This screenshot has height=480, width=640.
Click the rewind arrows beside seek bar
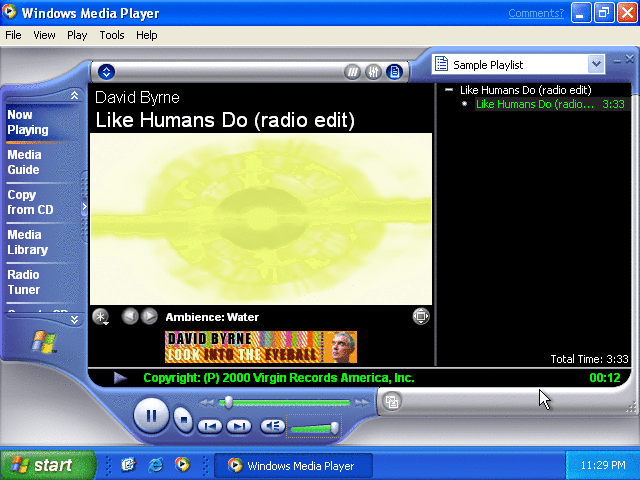coord(207,403)
